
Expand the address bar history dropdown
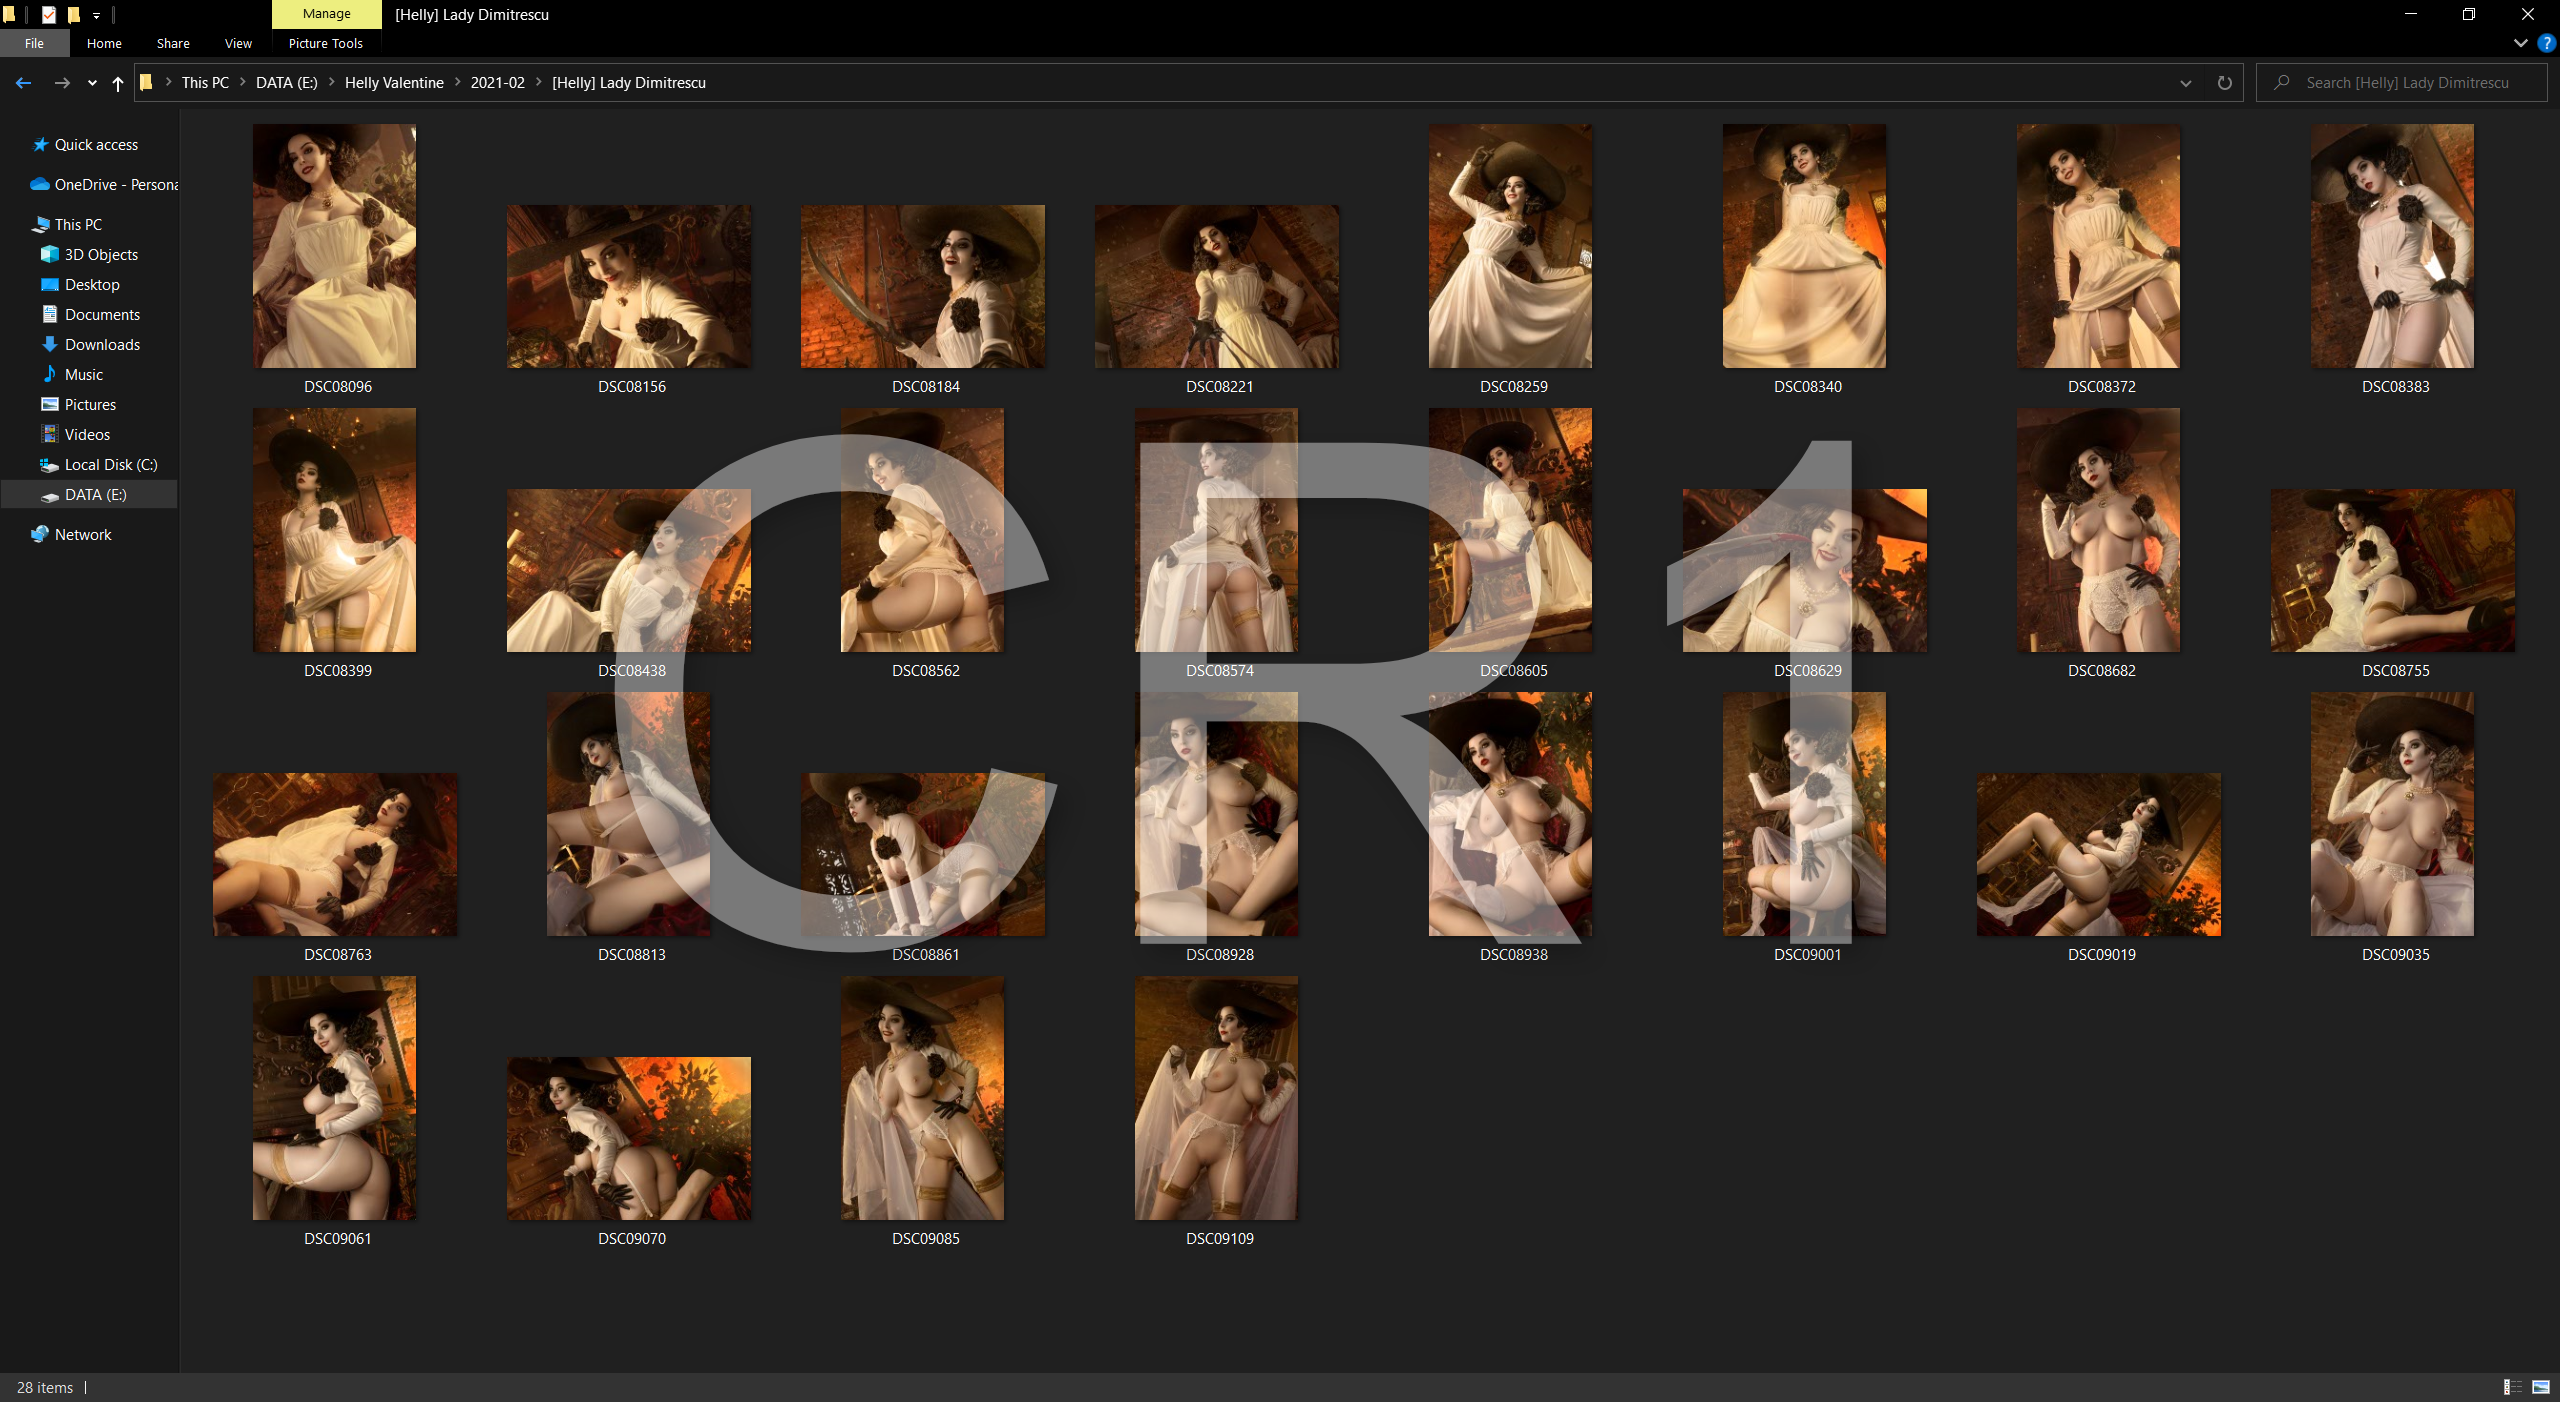coord(2185,83)
